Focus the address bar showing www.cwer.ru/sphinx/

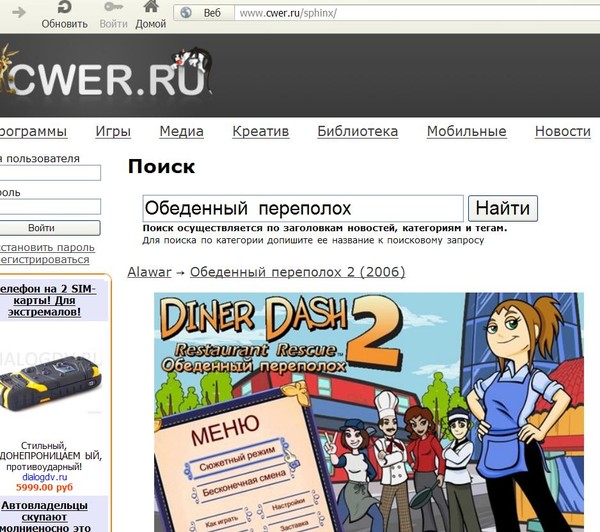417,13
